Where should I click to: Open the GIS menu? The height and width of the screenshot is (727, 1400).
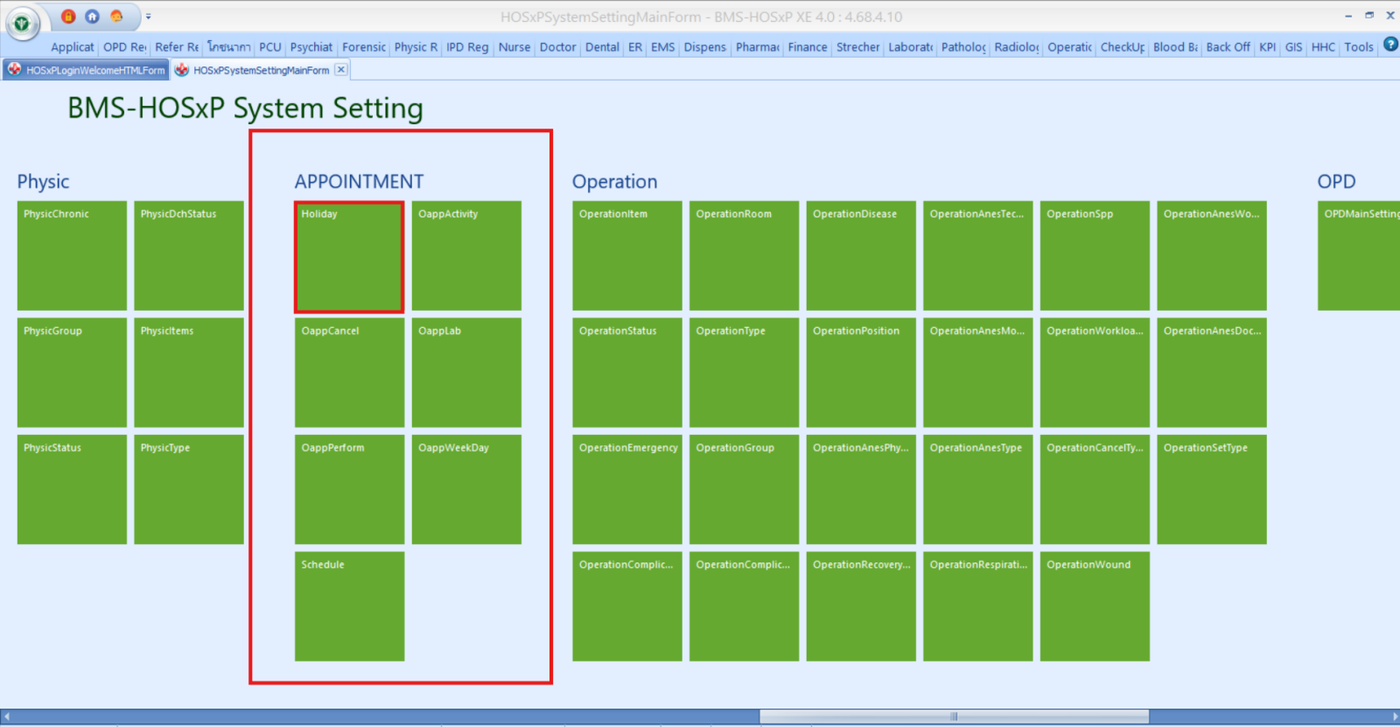click(1294, 47)
